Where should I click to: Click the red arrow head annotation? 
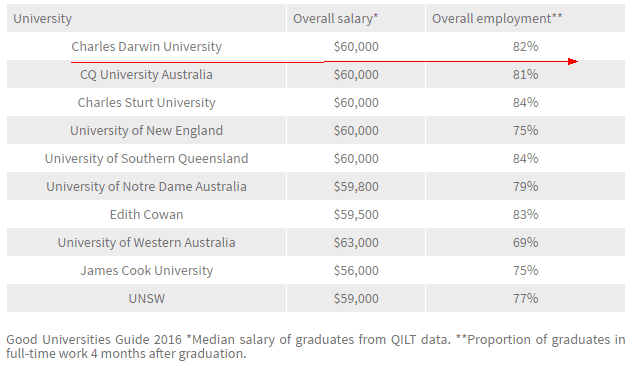573,62
